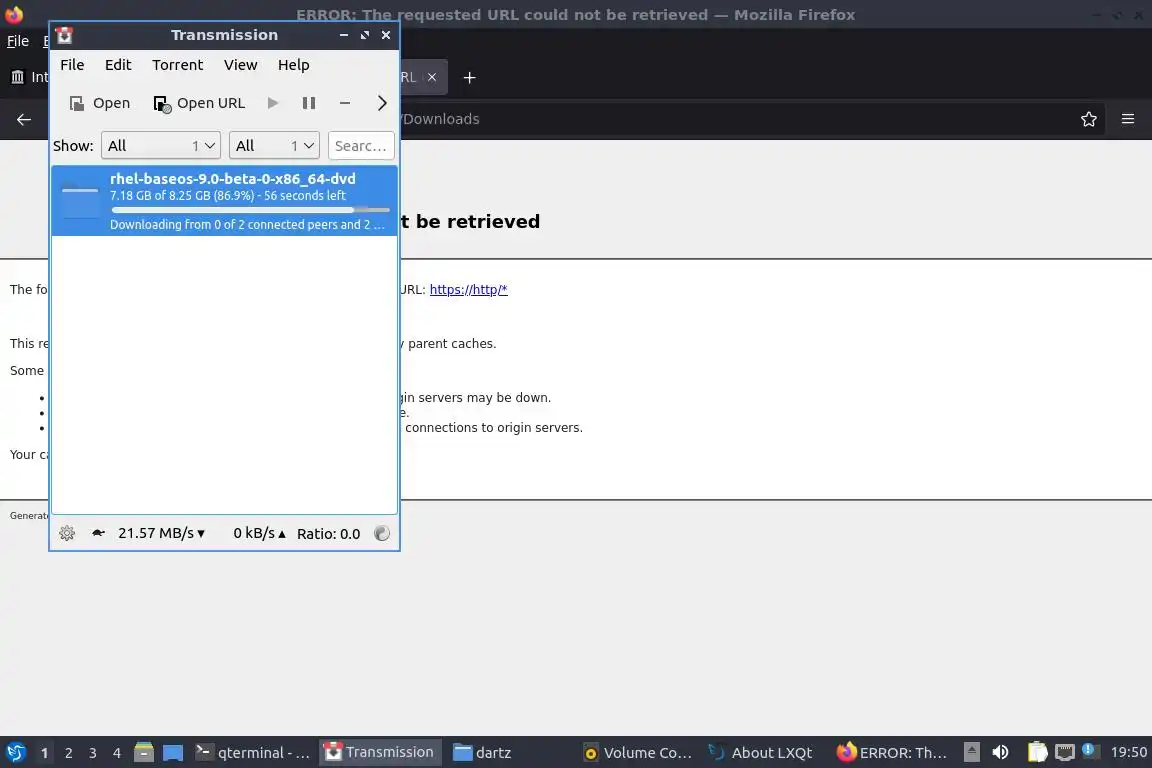Open the first Show filter dropdown
This screenshot has width=1152, height=768.
tap(161, 146)
